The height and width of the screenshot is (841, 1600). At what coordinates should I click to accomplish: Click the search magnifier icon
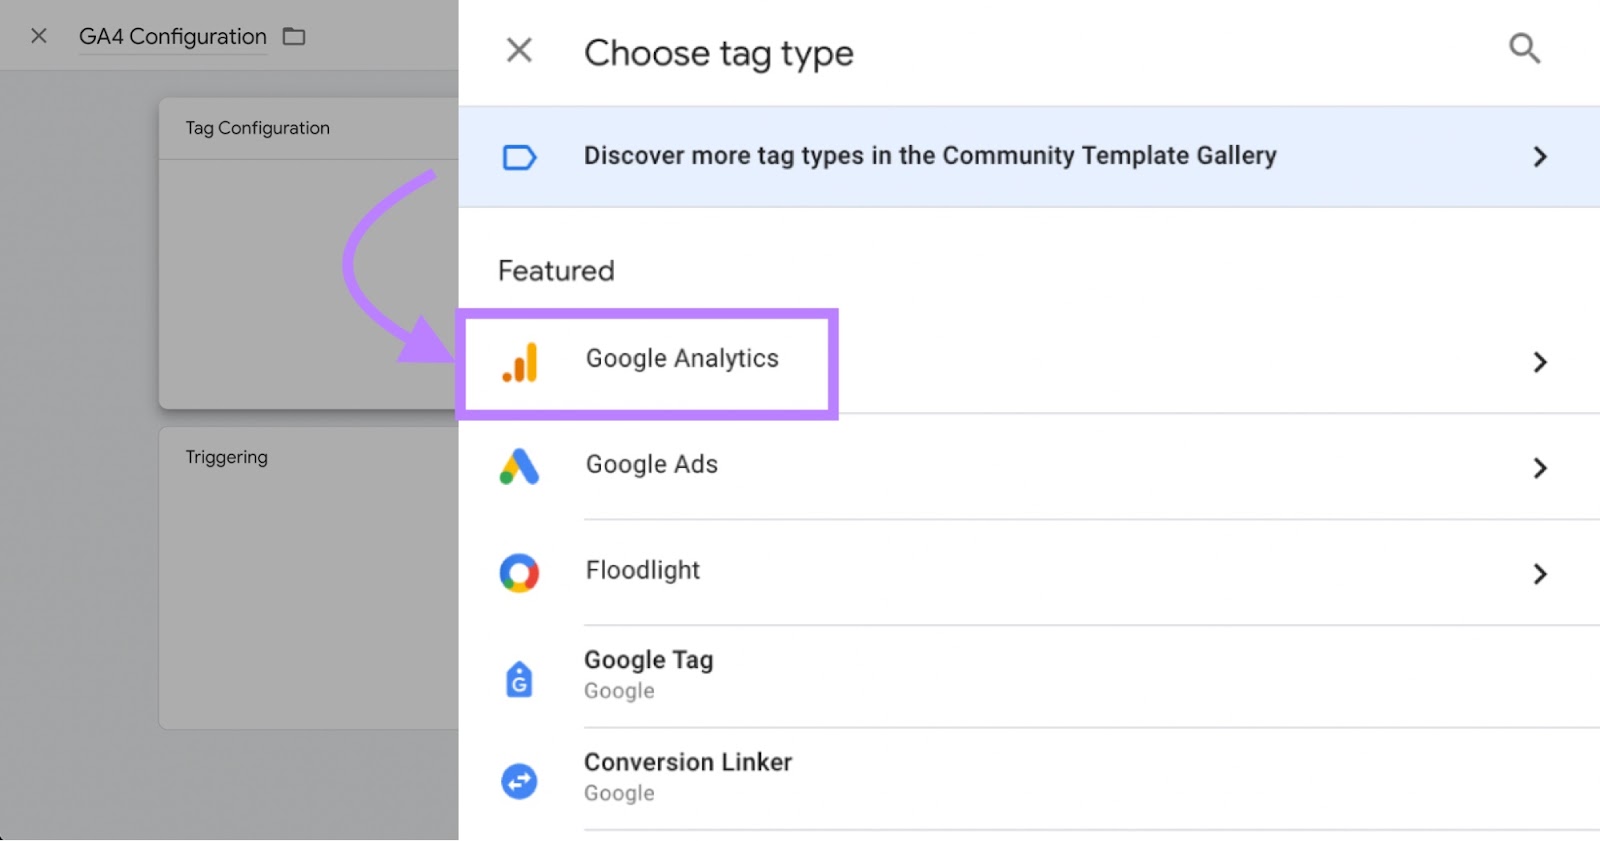click(x=1523, y=48)
